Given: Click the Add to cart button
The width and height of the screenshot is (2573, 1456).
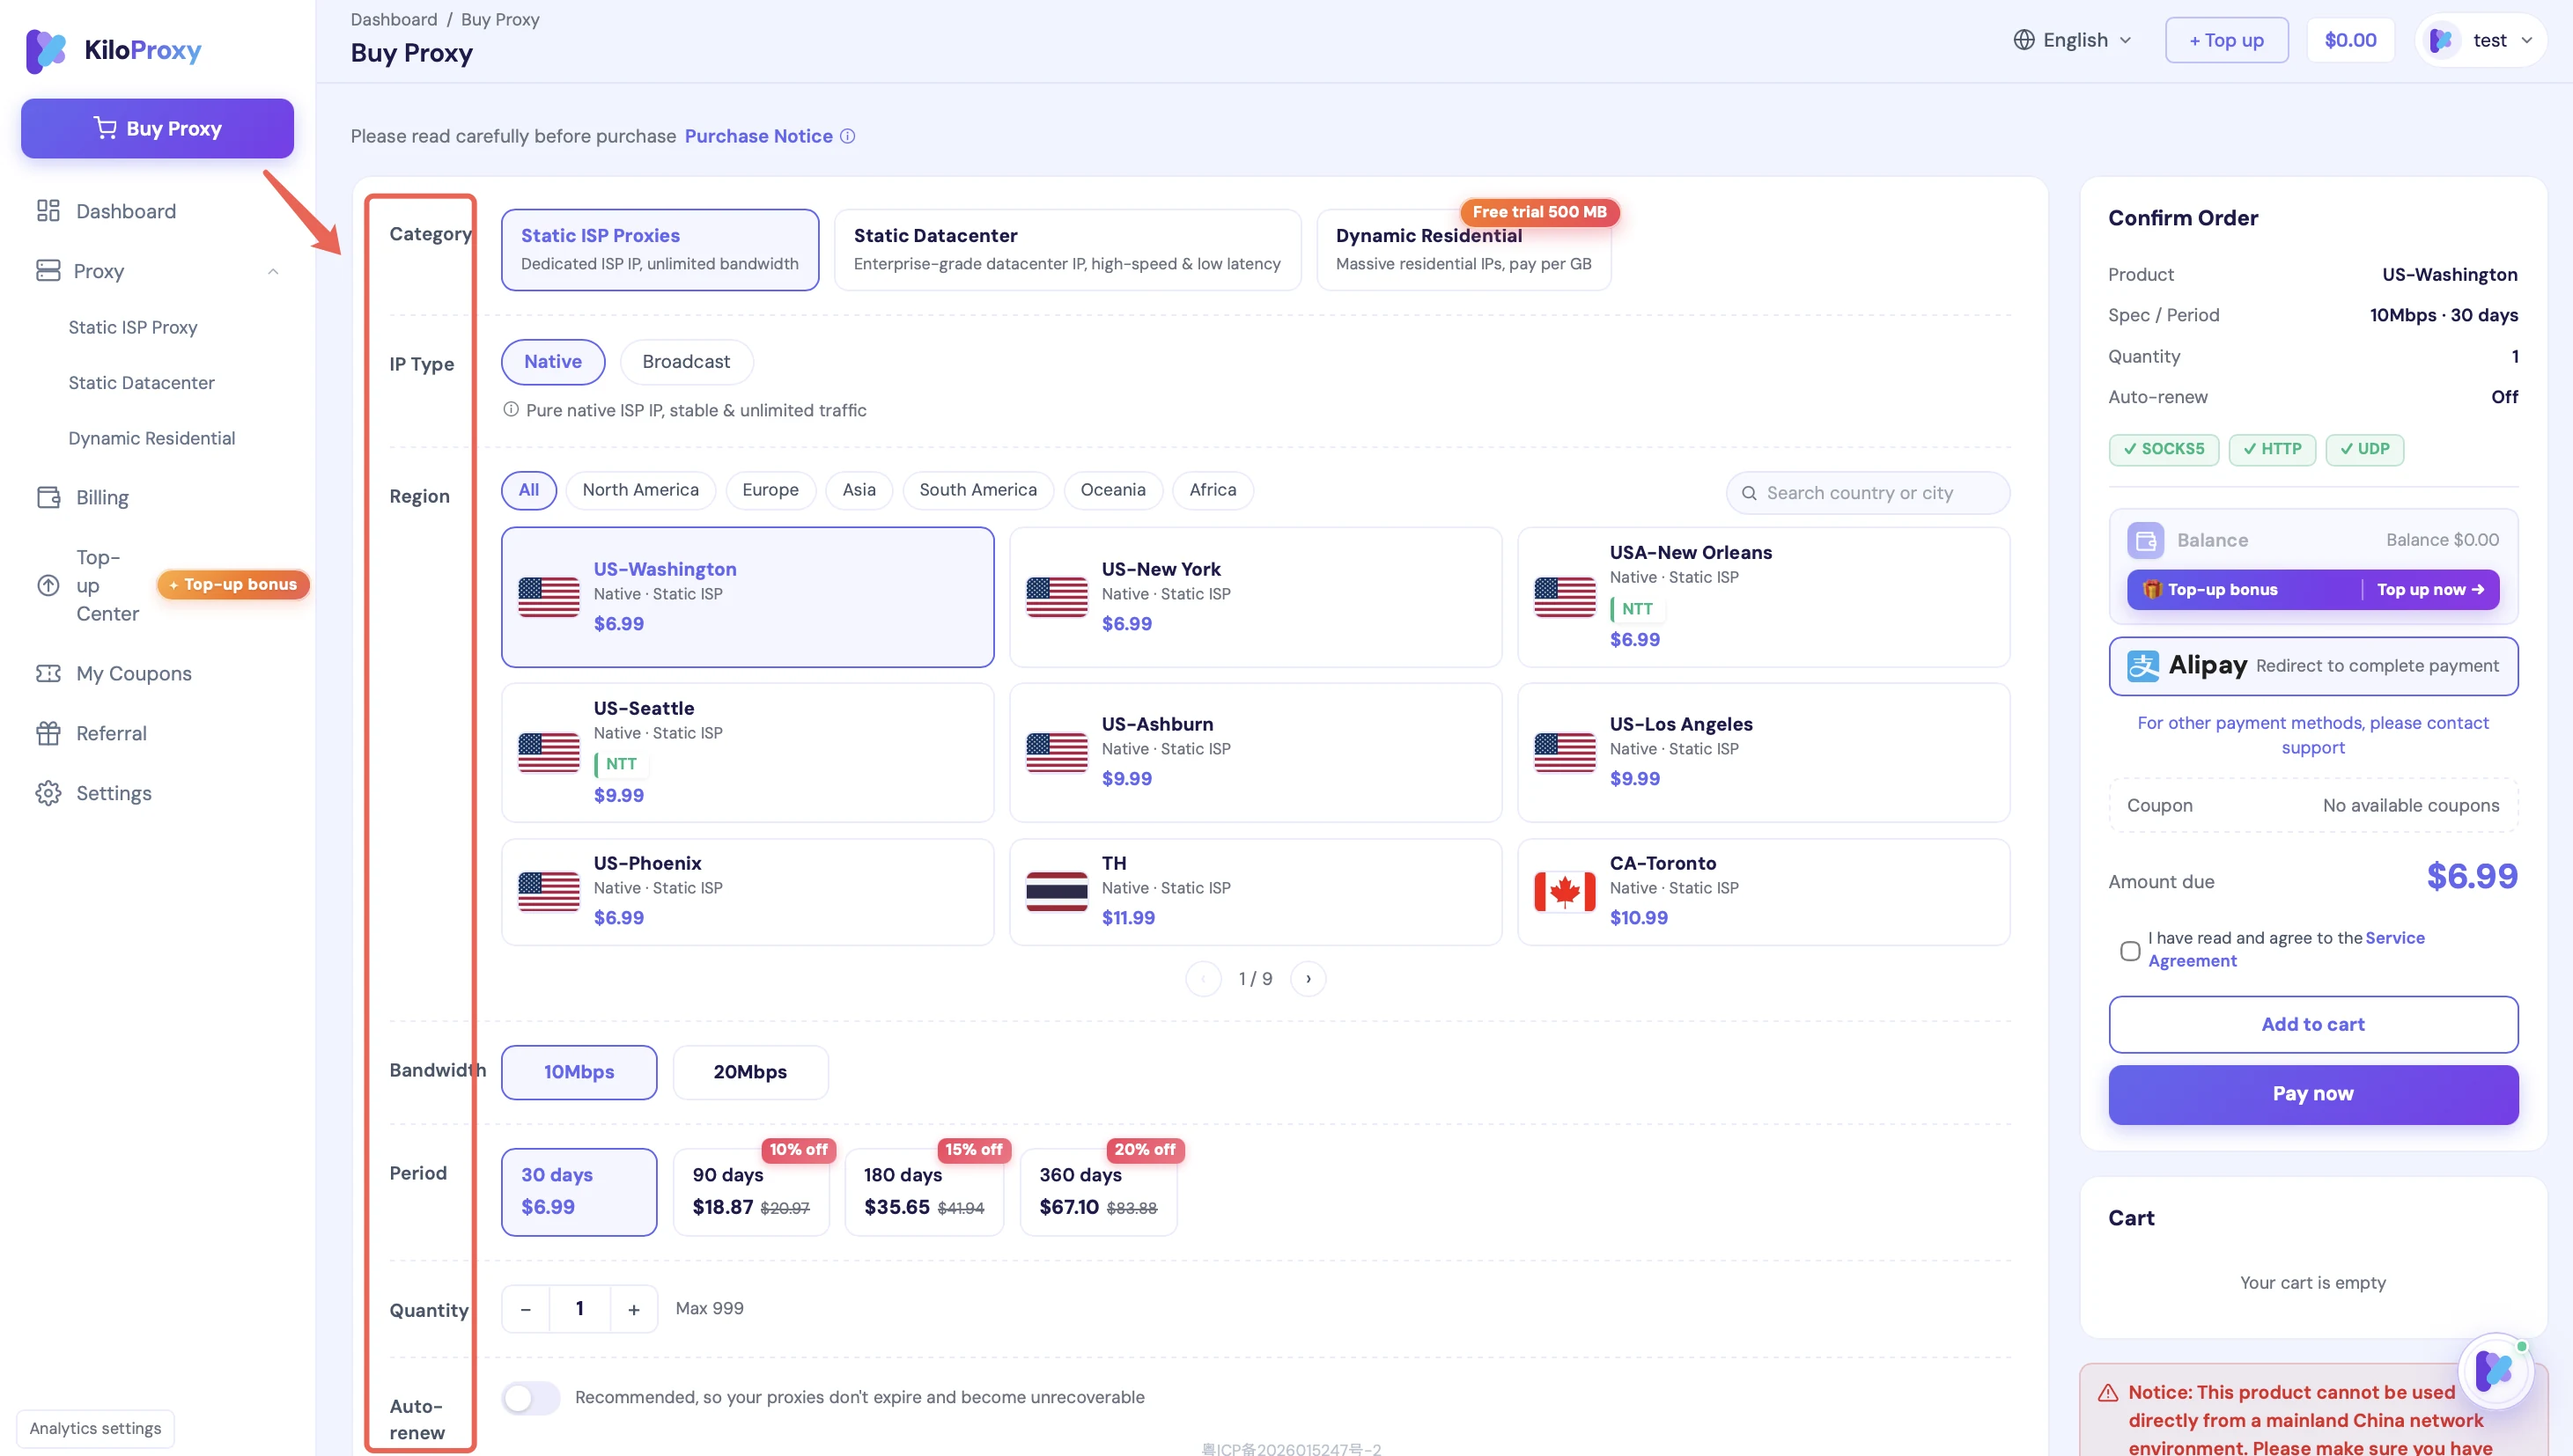Looking at the screenshot, I should pyautogui.click(x=2313, y=1024).
